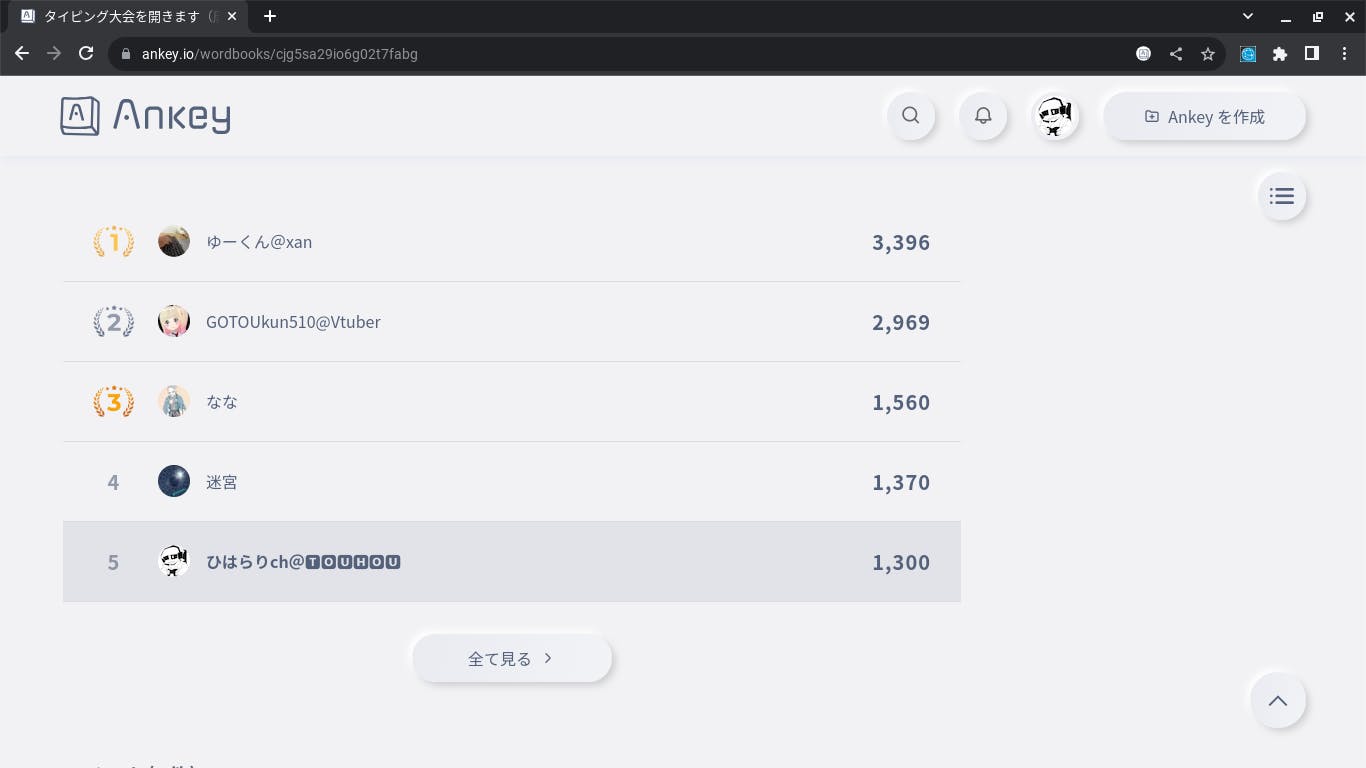Open a new browser tab
The image size is (1366, 768).
tap(270, 16)
